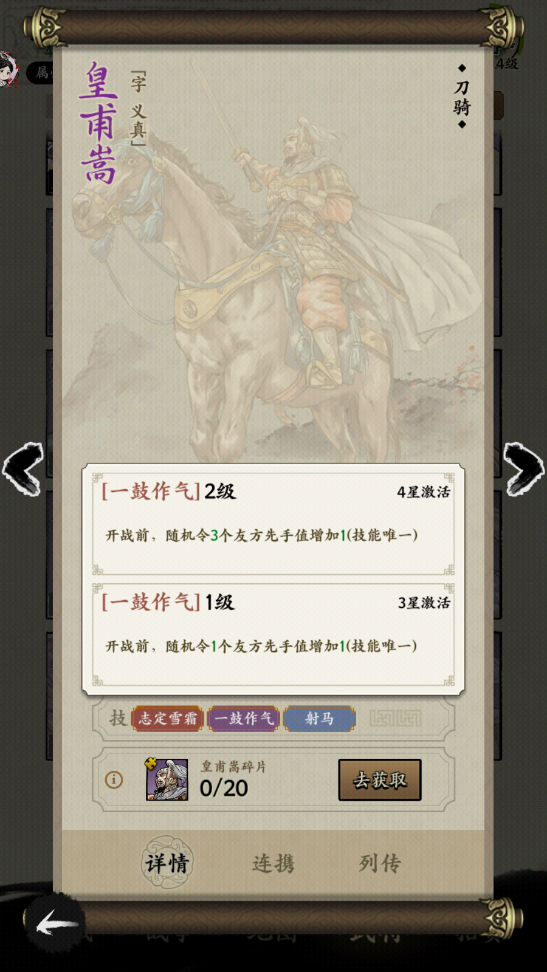Tap the 皇甫嵩 hero name title
Viewport: 547px width, 972px height.
tap(99, 122)
